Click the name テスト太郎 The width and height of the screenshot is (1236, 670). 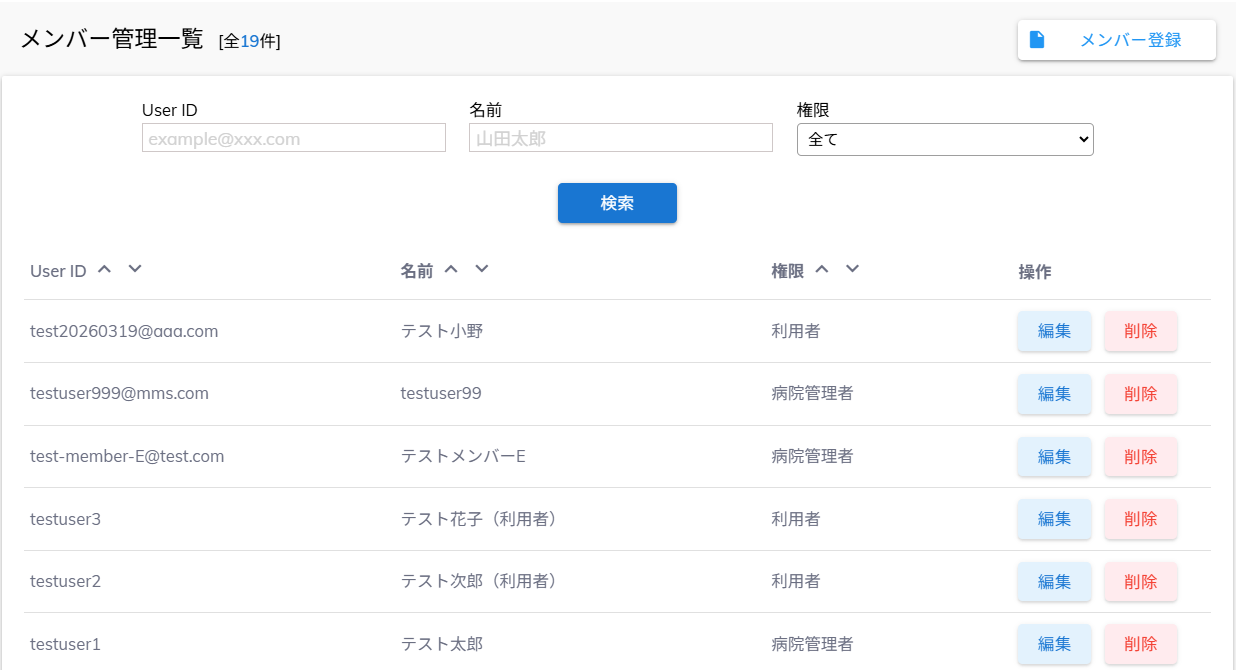pyautogui.click(x=442, y=644)
